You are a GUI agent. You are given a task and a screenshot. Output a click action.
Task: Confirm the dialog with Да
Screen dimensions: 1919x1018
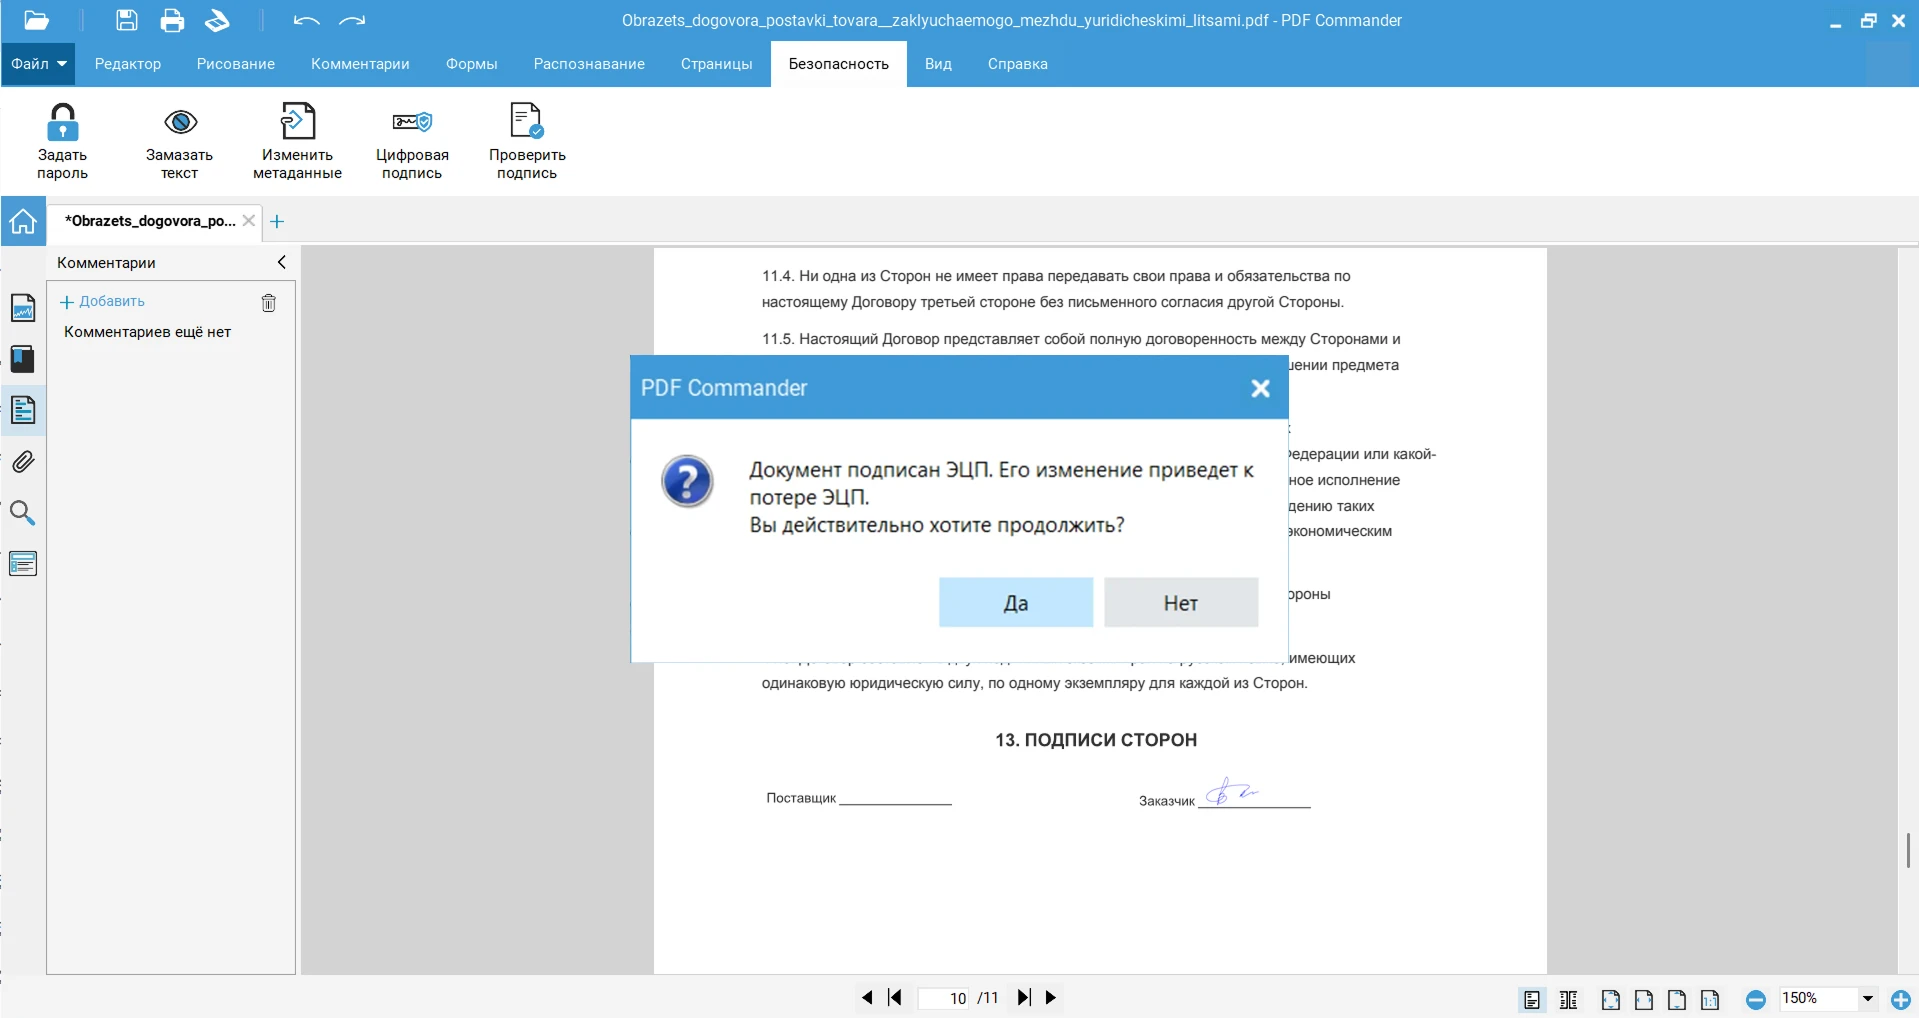point(1015,603)
